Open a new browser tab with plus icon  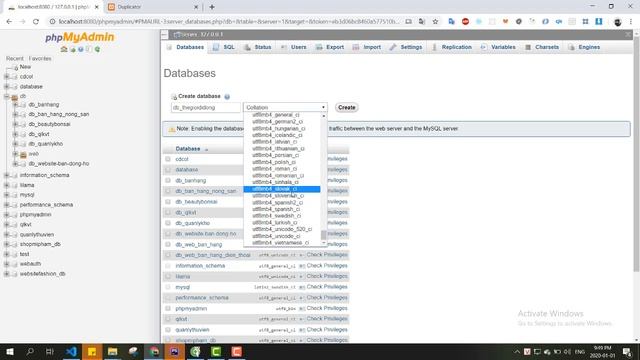tap(212, 7)
